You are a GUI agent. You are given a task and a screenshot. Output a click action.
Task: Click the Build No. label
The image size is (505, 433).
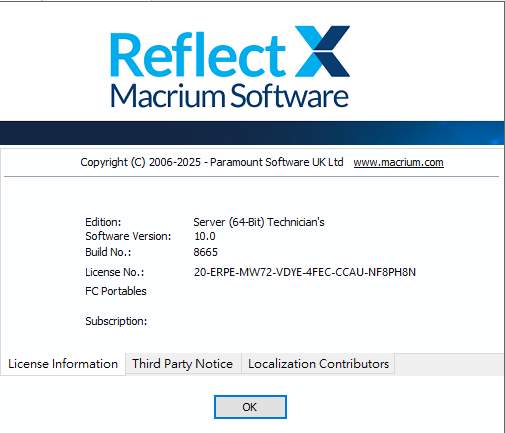(108, 252)
